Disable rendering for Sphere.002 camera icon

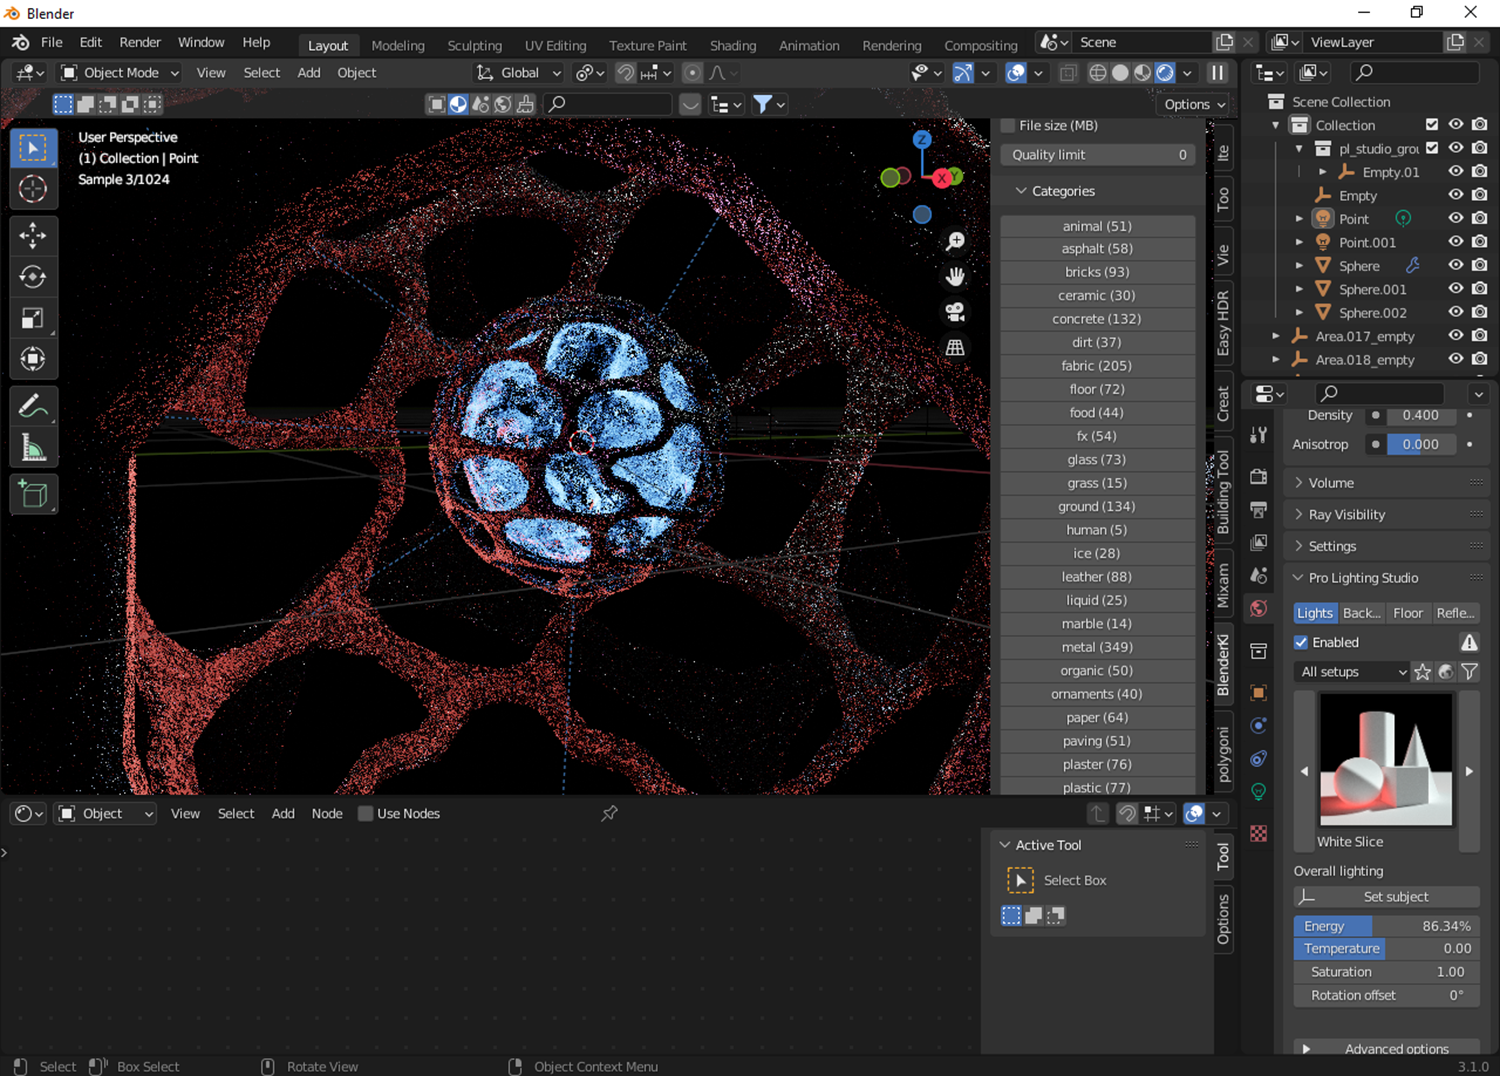[x=1480, y=312]
